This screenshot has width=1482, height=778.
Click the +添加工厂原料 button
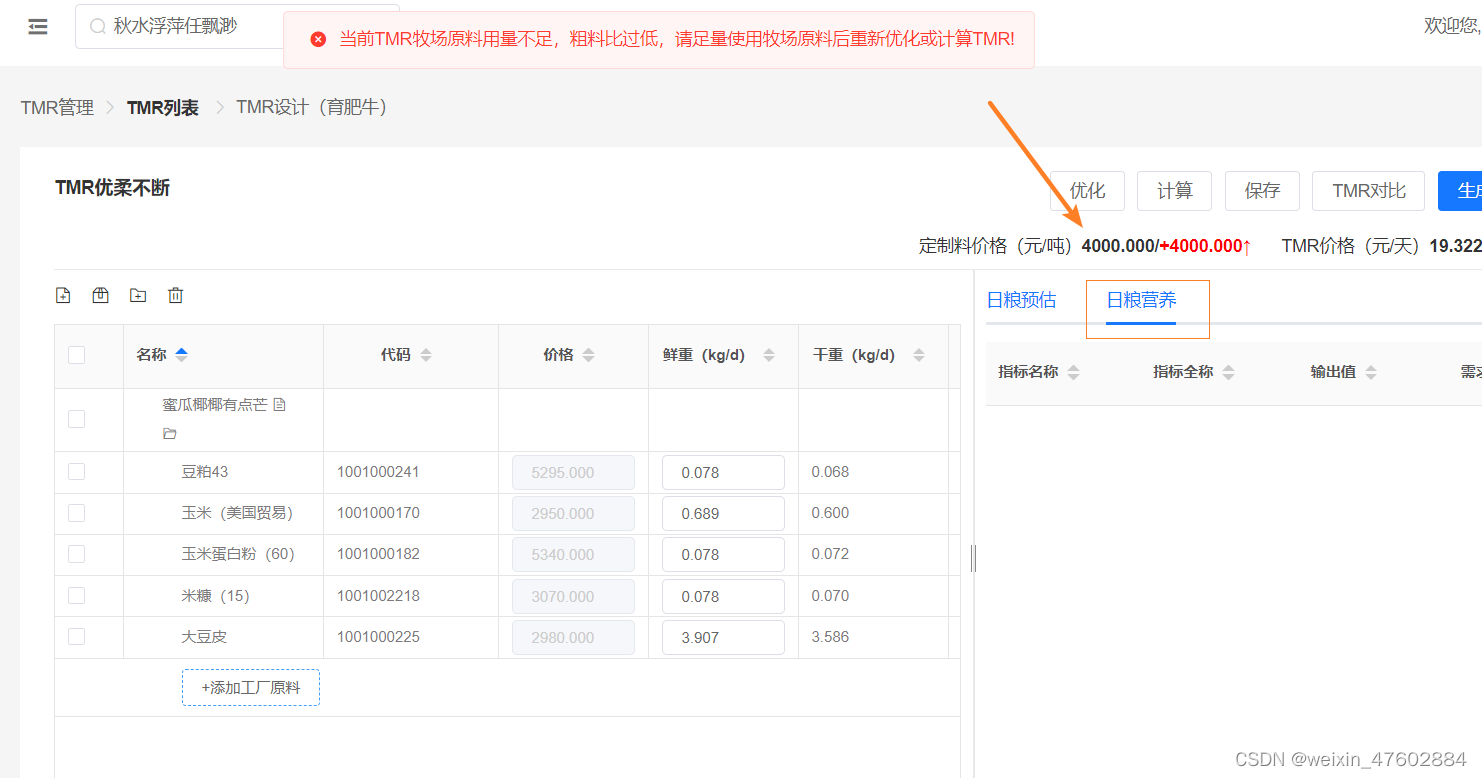point(251,688)
